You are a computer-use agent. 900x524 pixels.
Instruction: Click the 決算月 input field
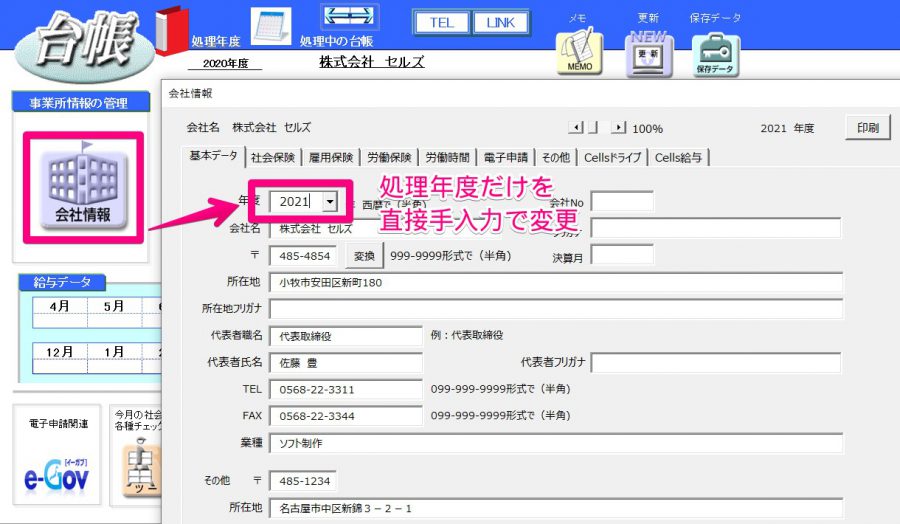622,255
